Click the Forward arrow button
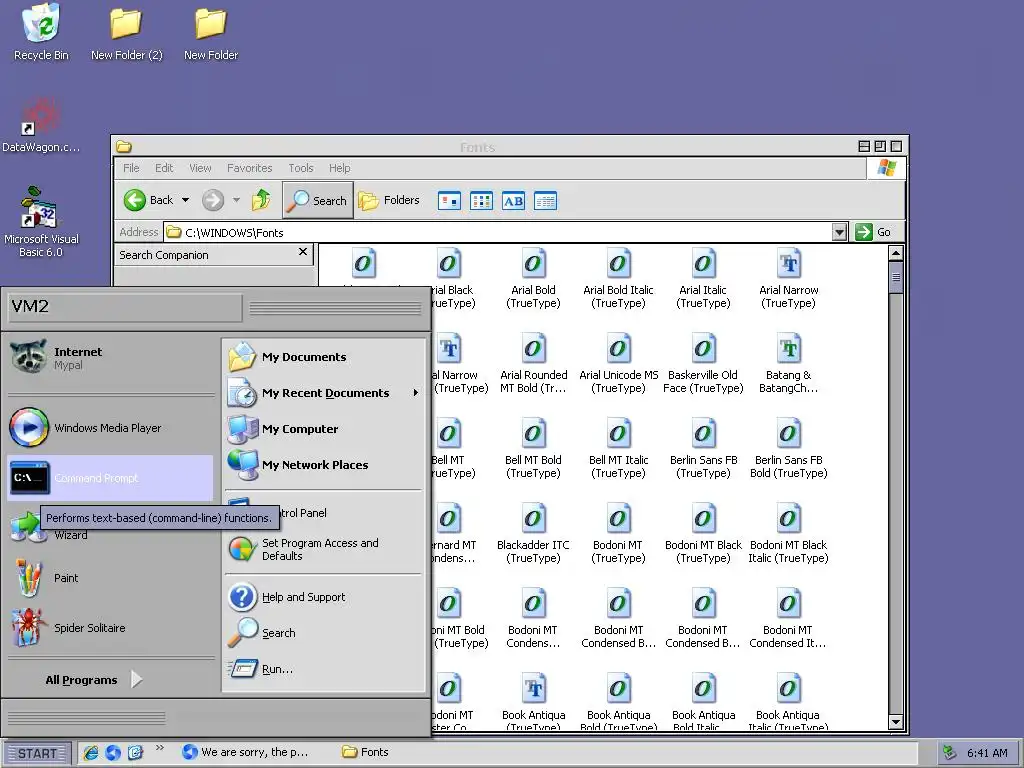This screenshot has width=1024, height=768. click(x=212, y=200)
